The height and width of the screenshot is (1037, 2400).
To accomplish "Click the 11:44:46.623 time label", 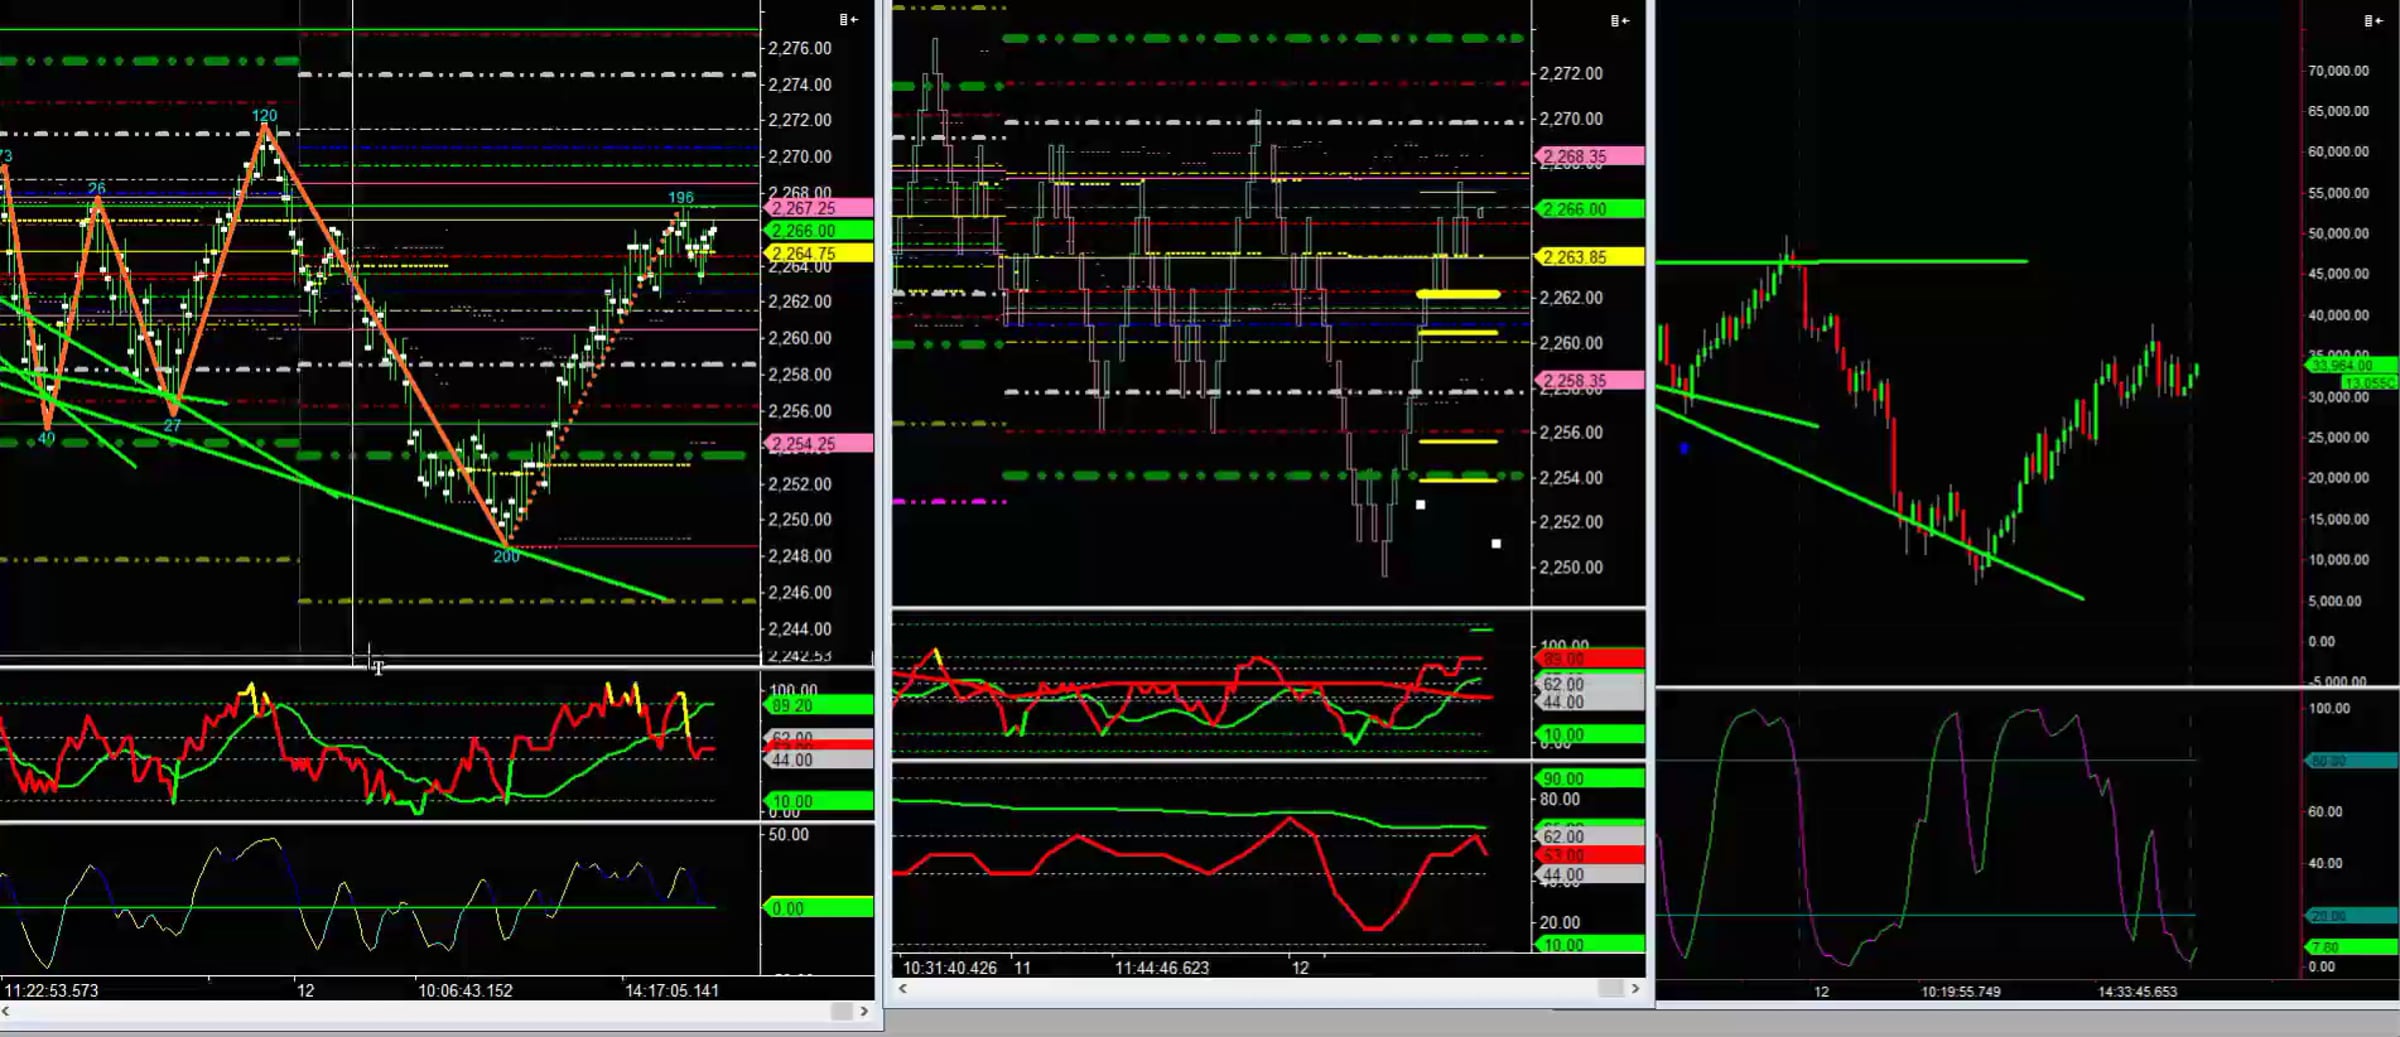I will (x=1162, y=968).
